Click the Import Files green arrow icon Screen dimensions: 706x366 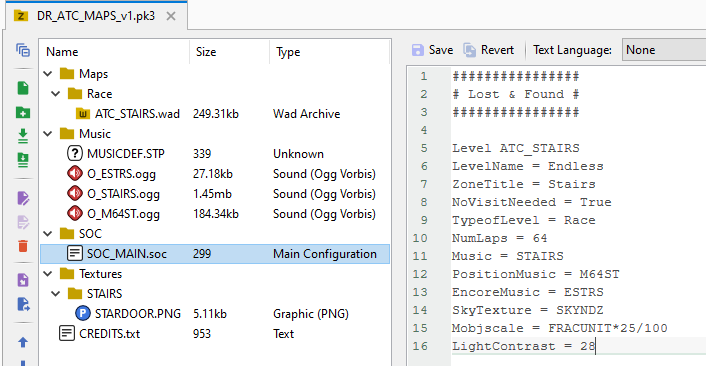(x=23, y=136)
